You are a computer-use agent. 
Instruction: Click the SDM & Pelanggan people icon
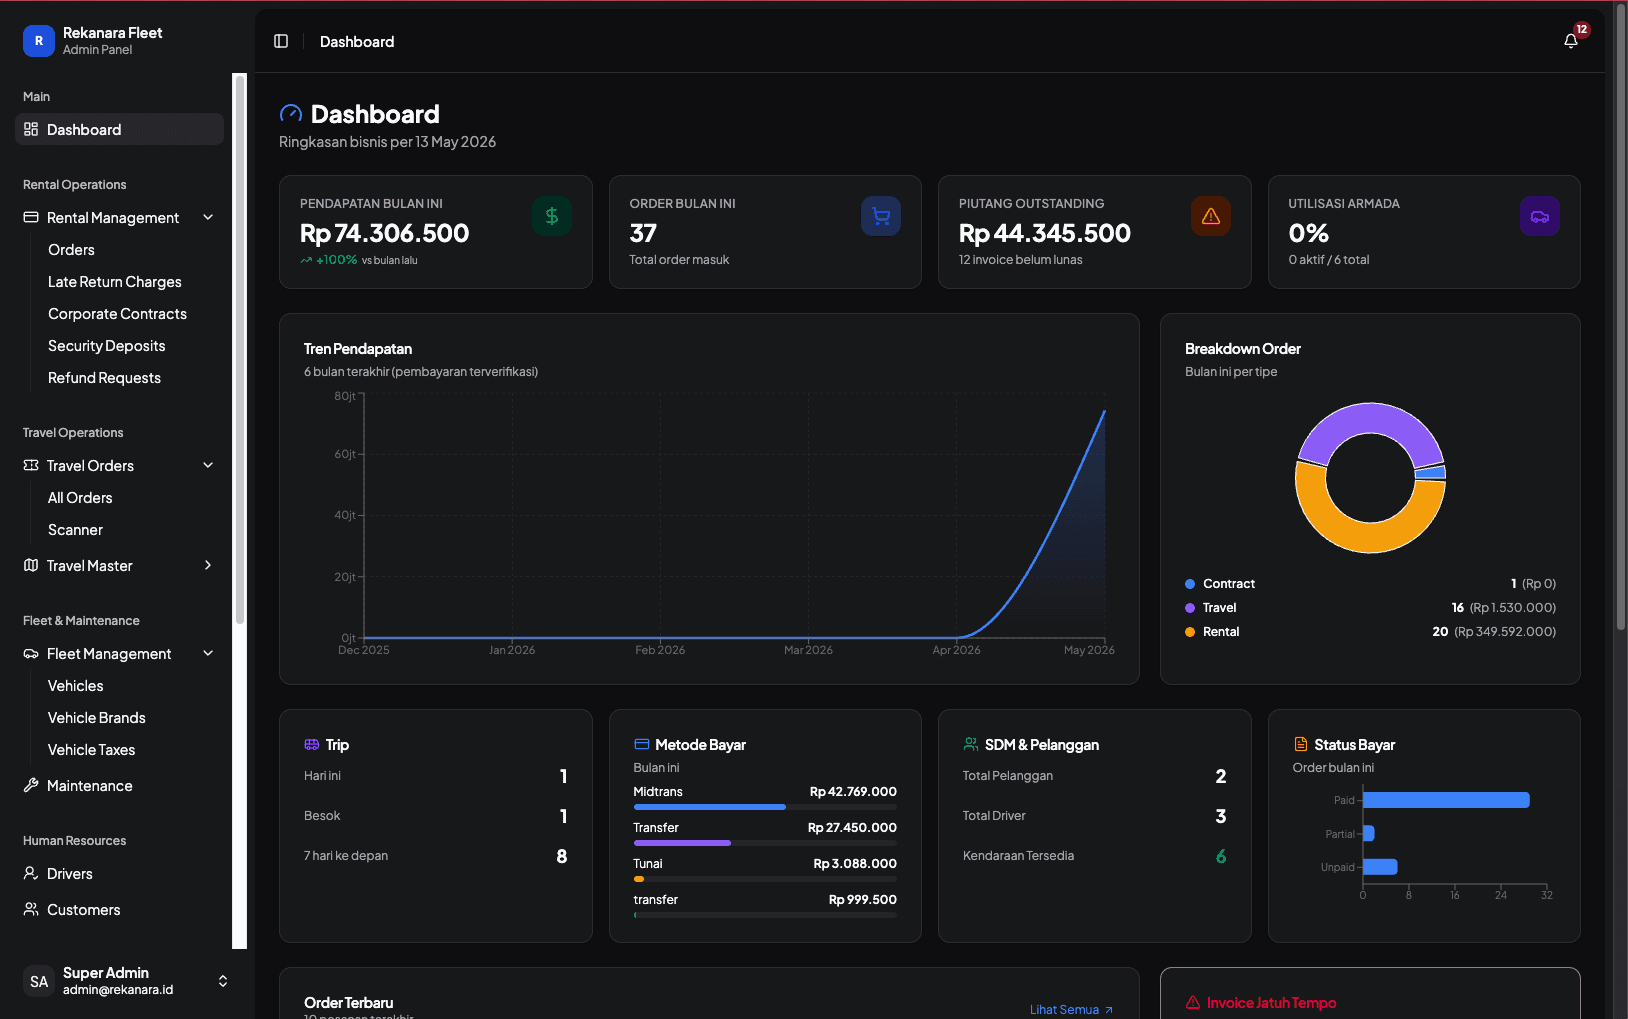[x=971, y=745]
